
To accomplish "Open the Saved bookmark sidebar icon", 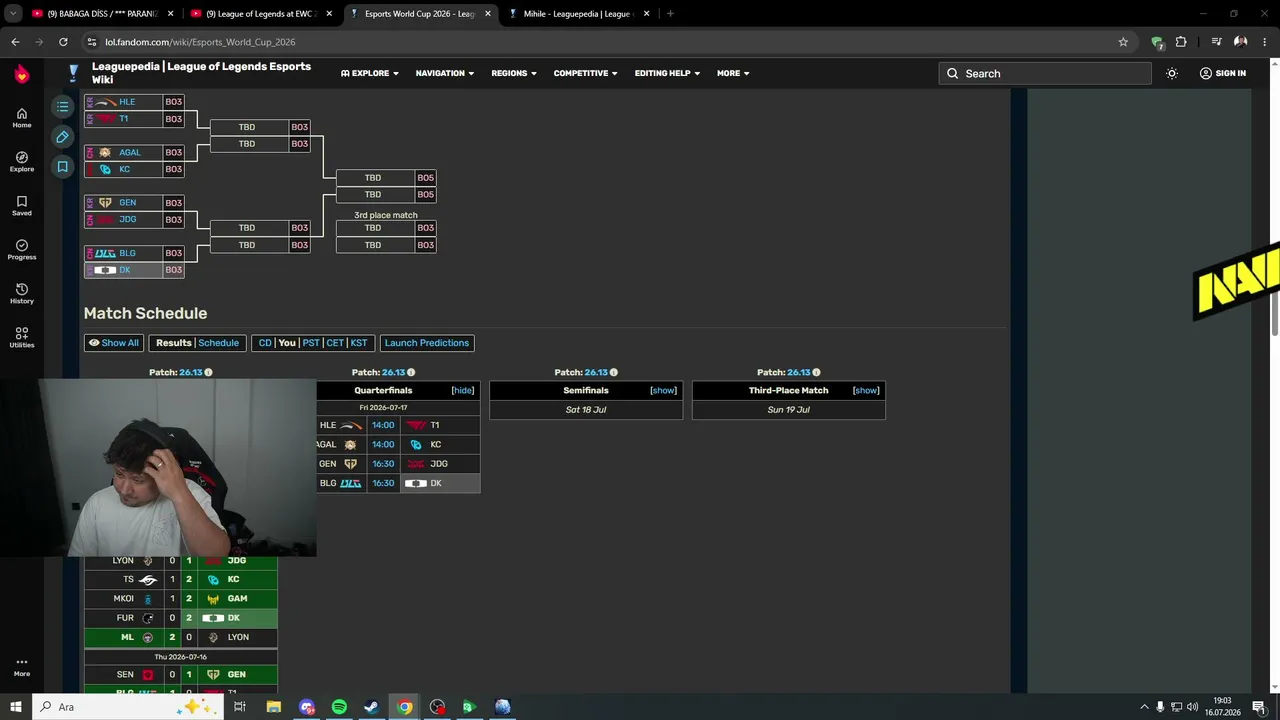I will (x=21, y=206).
